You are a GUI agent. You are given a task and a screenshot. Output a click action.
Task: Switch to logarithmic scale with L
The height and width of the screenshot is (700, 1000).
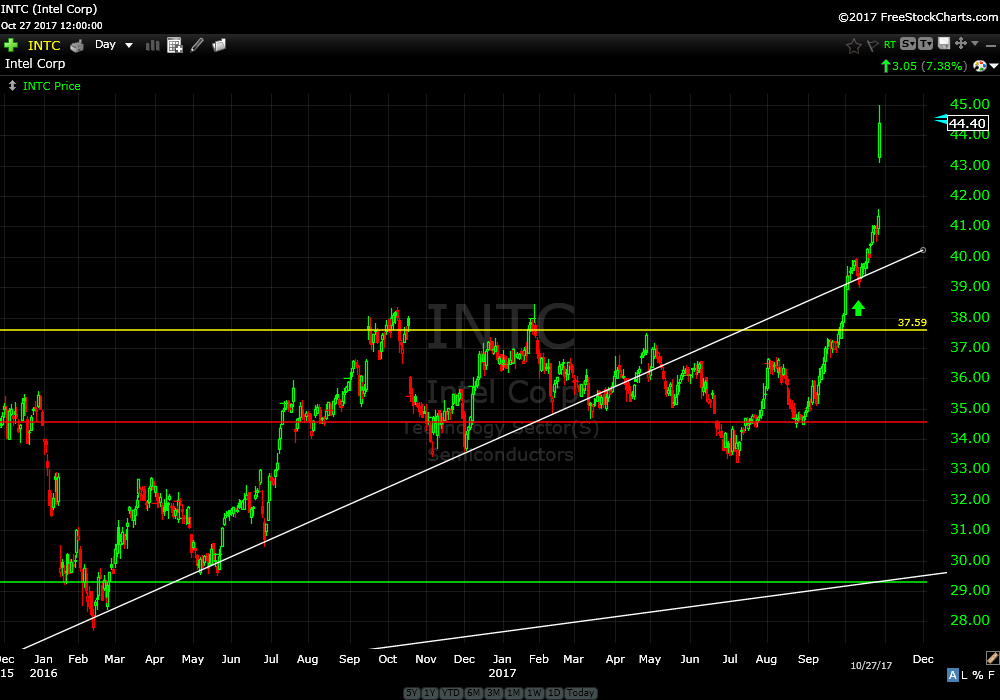(962, 675)
